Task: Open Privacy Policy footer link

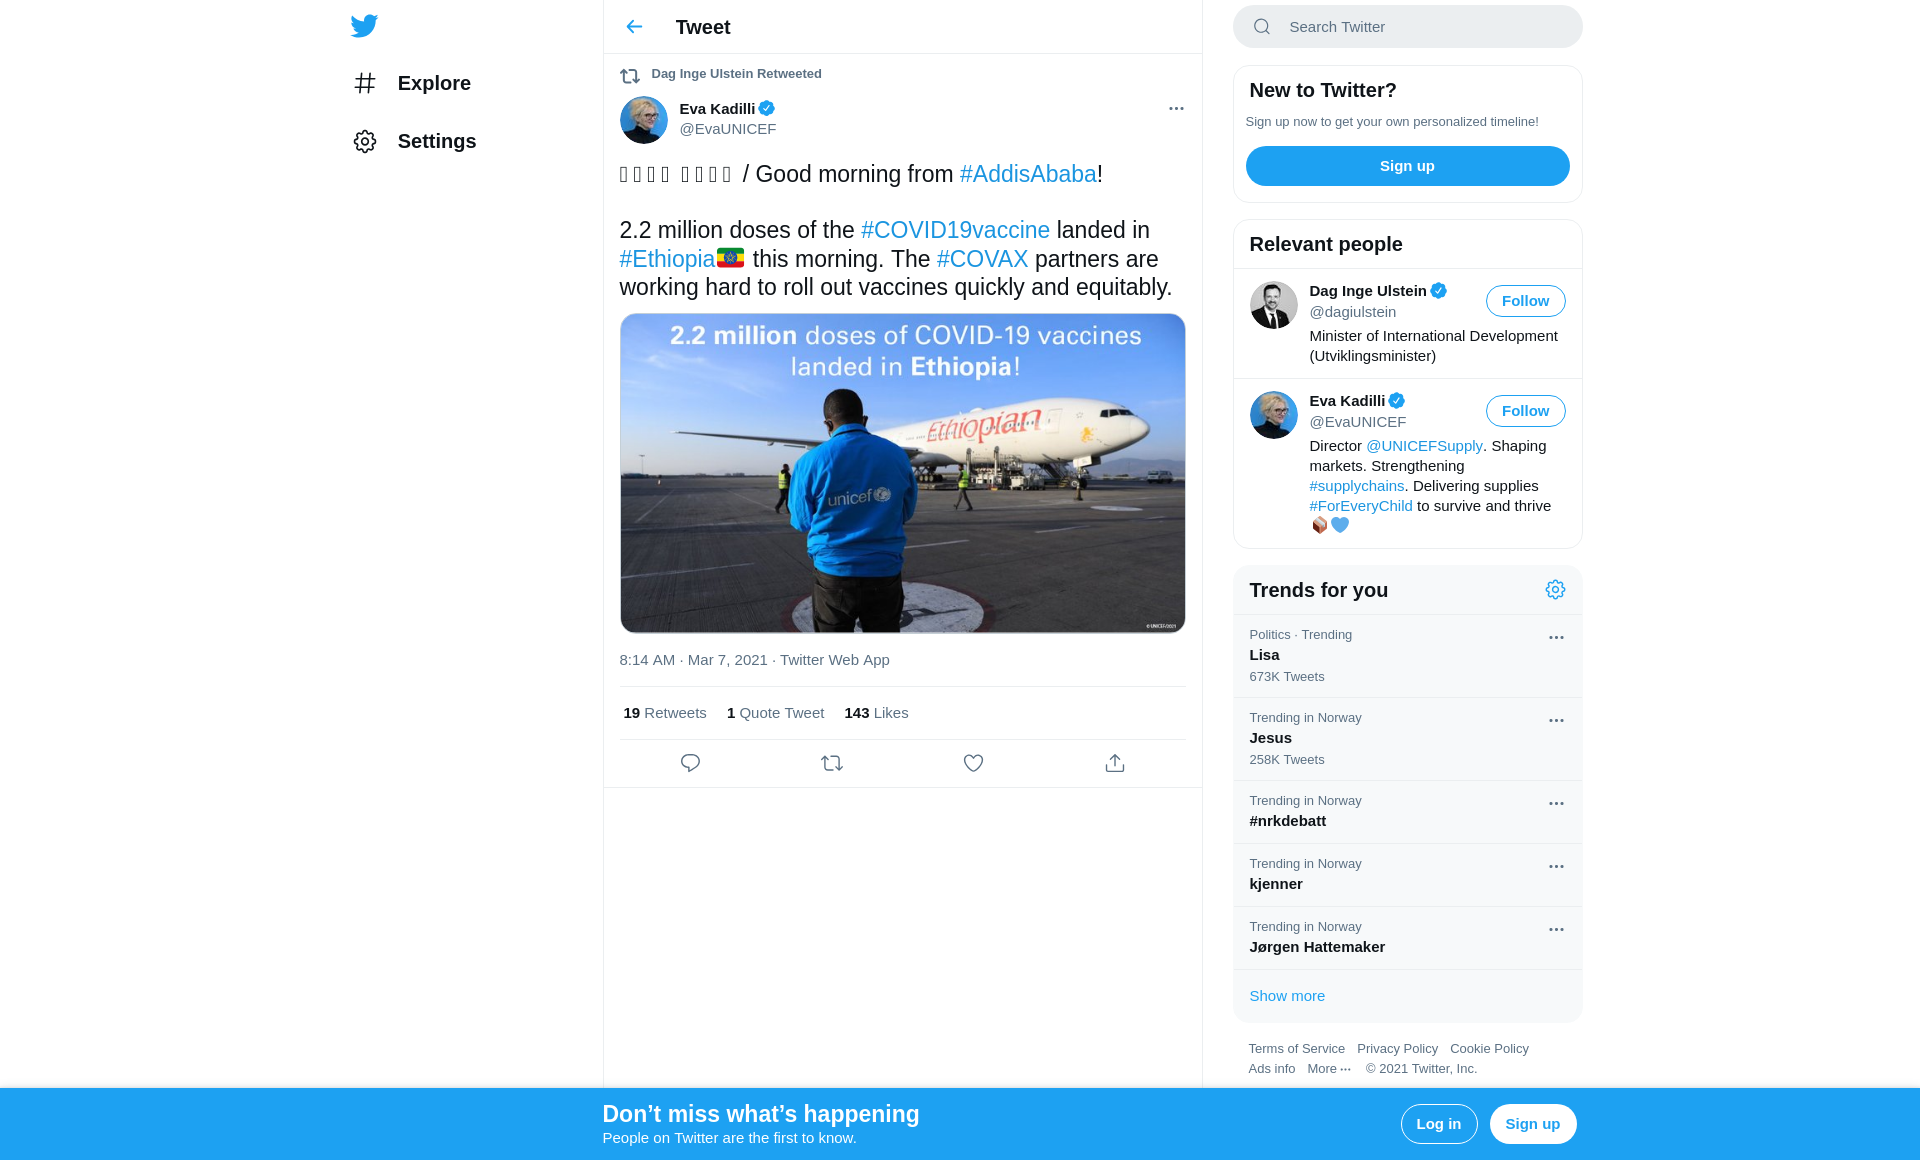Action: coord(1397,1049)
